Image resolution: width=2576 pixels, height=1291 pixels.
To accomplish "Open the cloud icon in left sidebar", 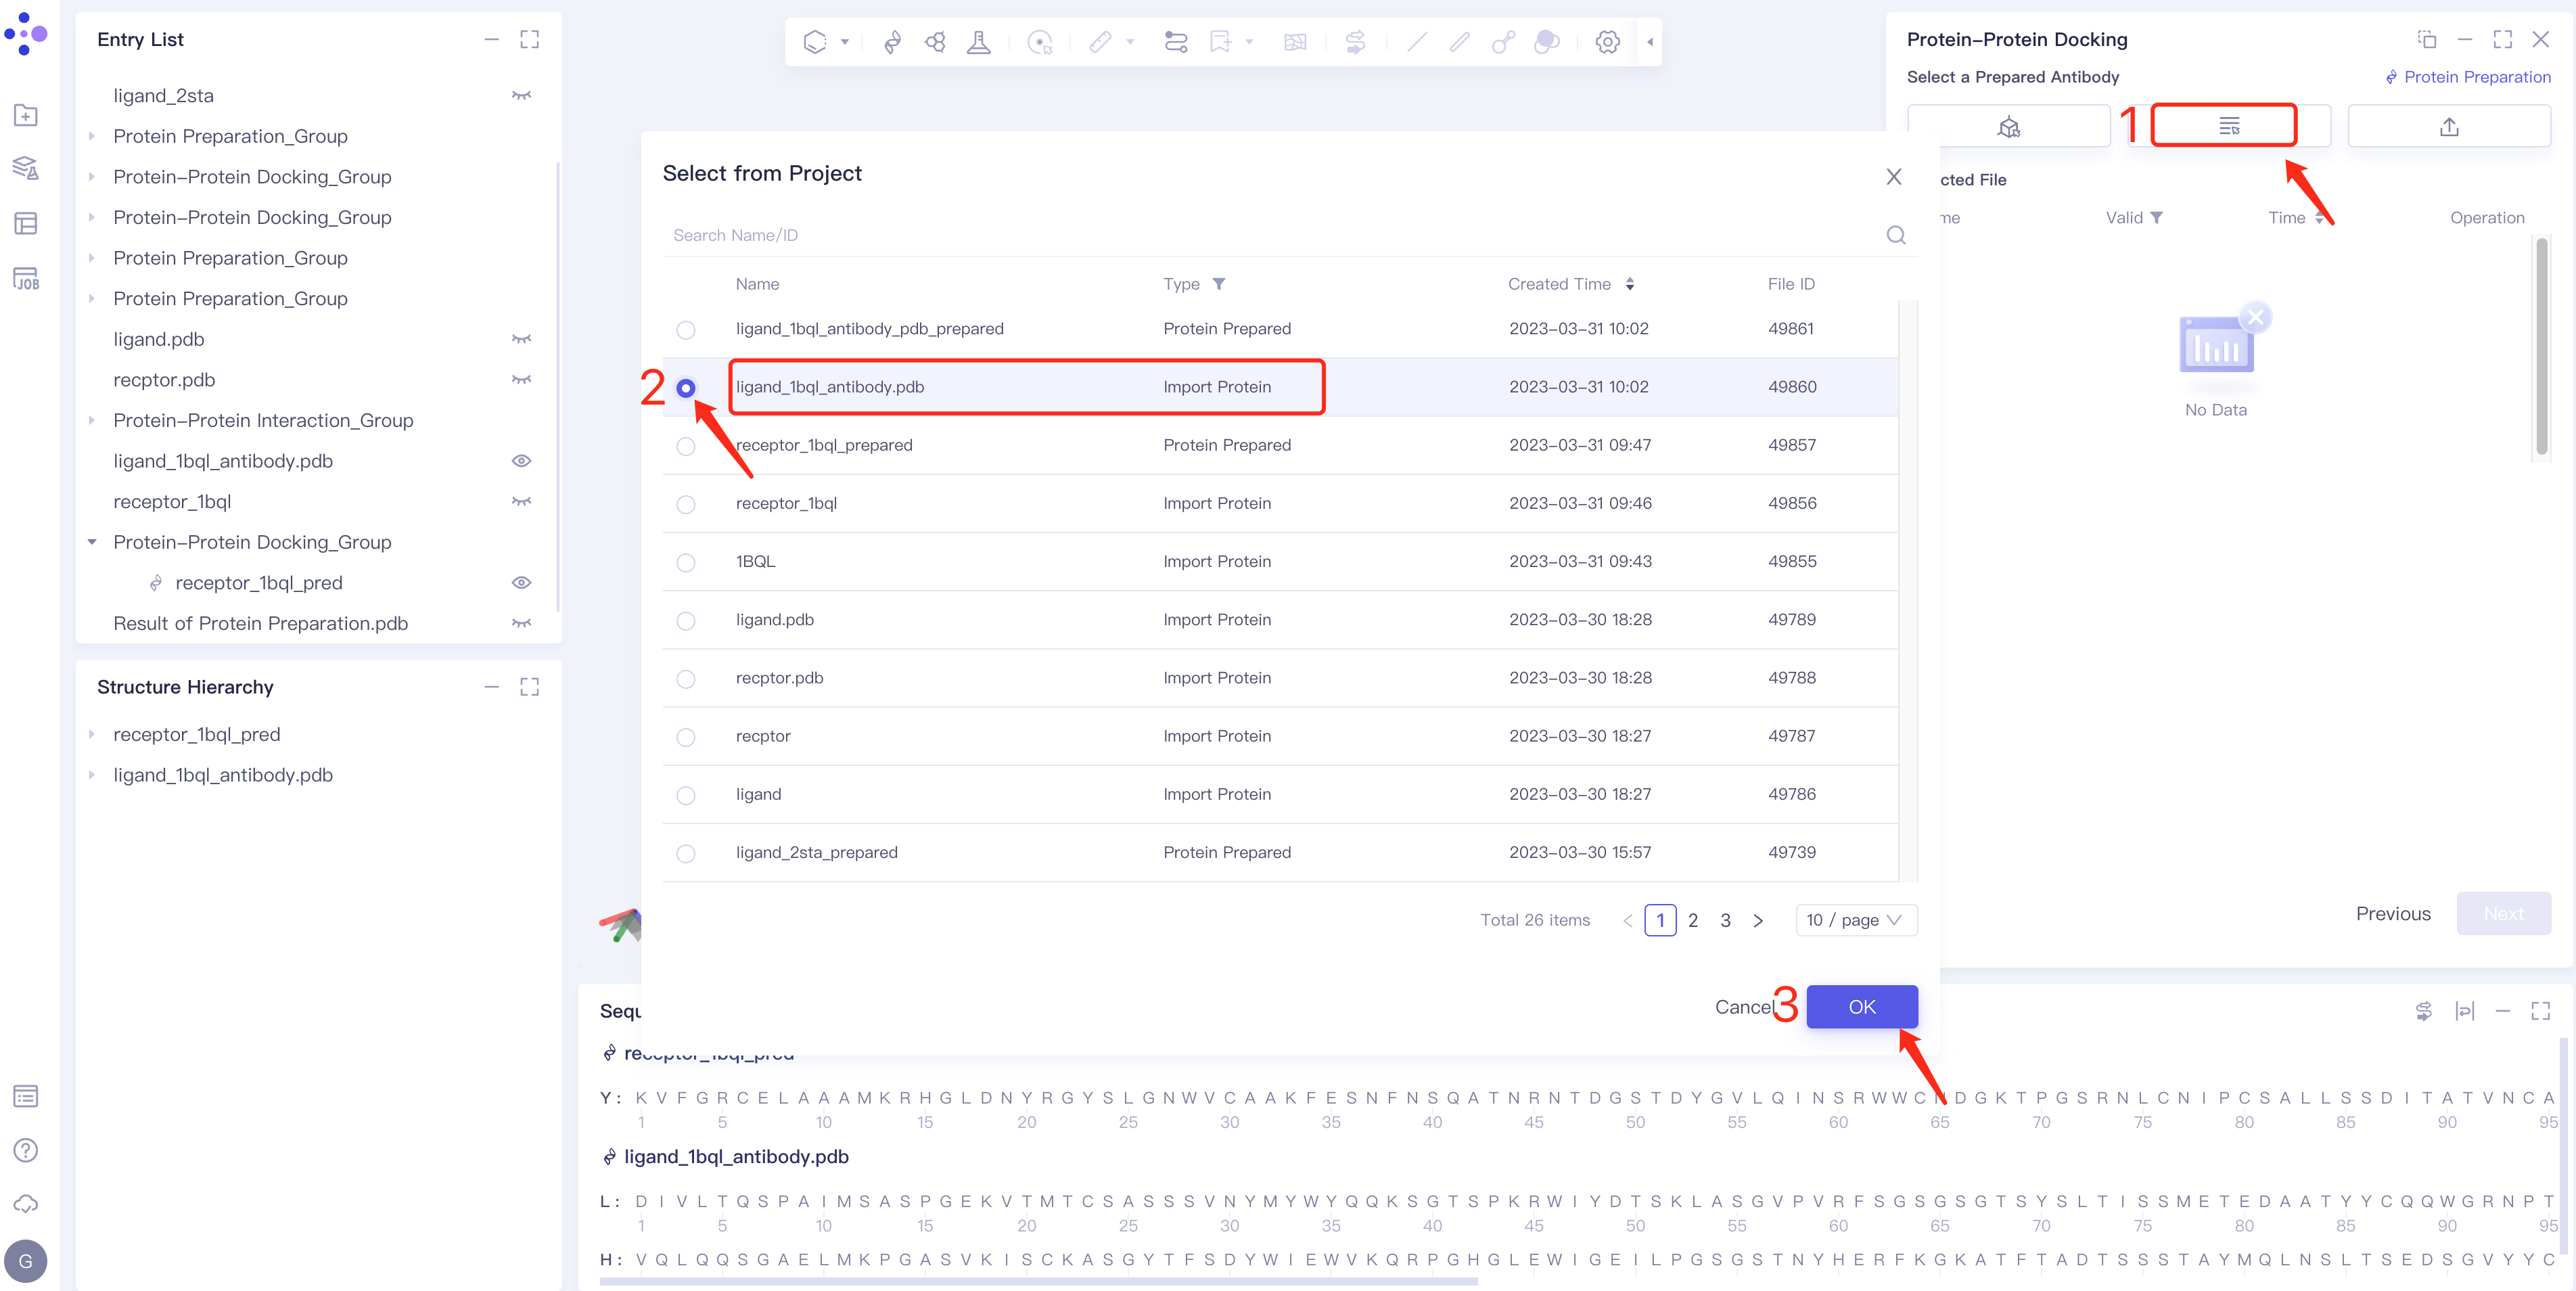I will coord(26,1204).
